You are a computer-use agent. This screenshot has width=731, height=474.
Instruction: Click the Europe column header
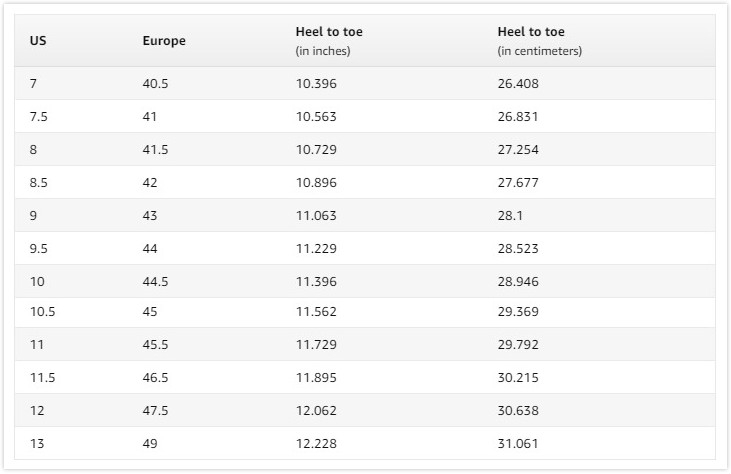click(x=164, y=41)
